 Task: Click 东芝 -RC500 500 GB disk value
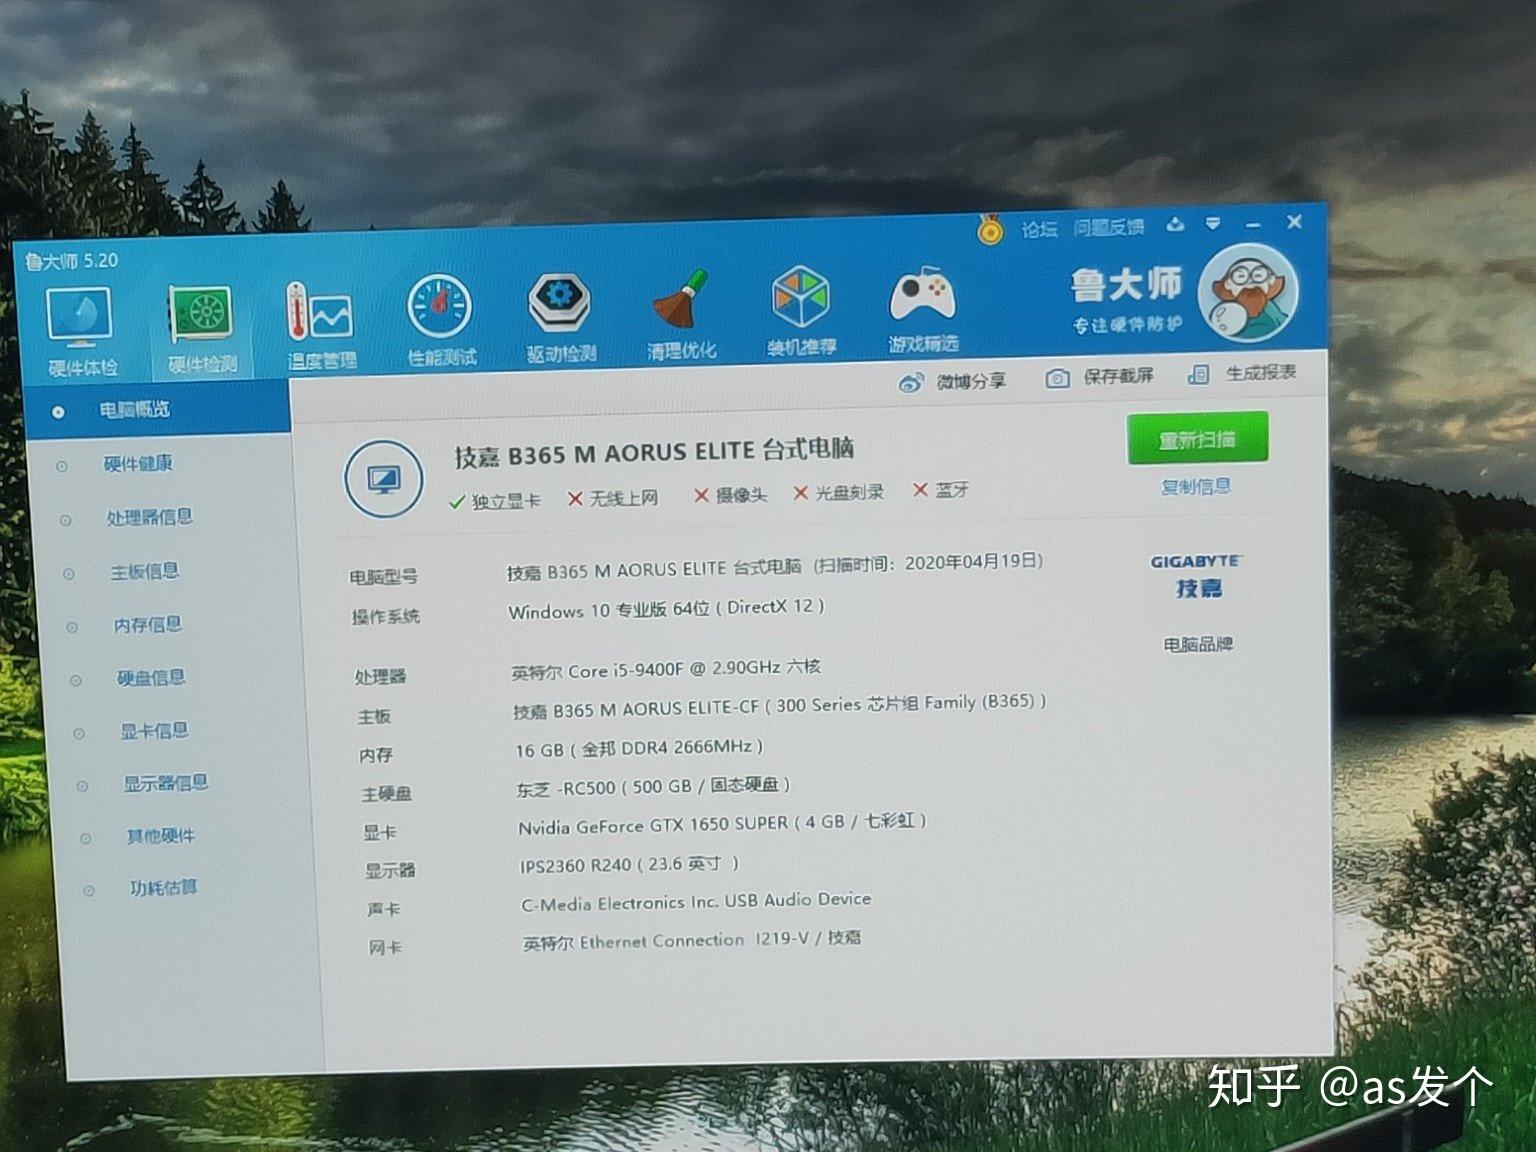coord(652,787)
